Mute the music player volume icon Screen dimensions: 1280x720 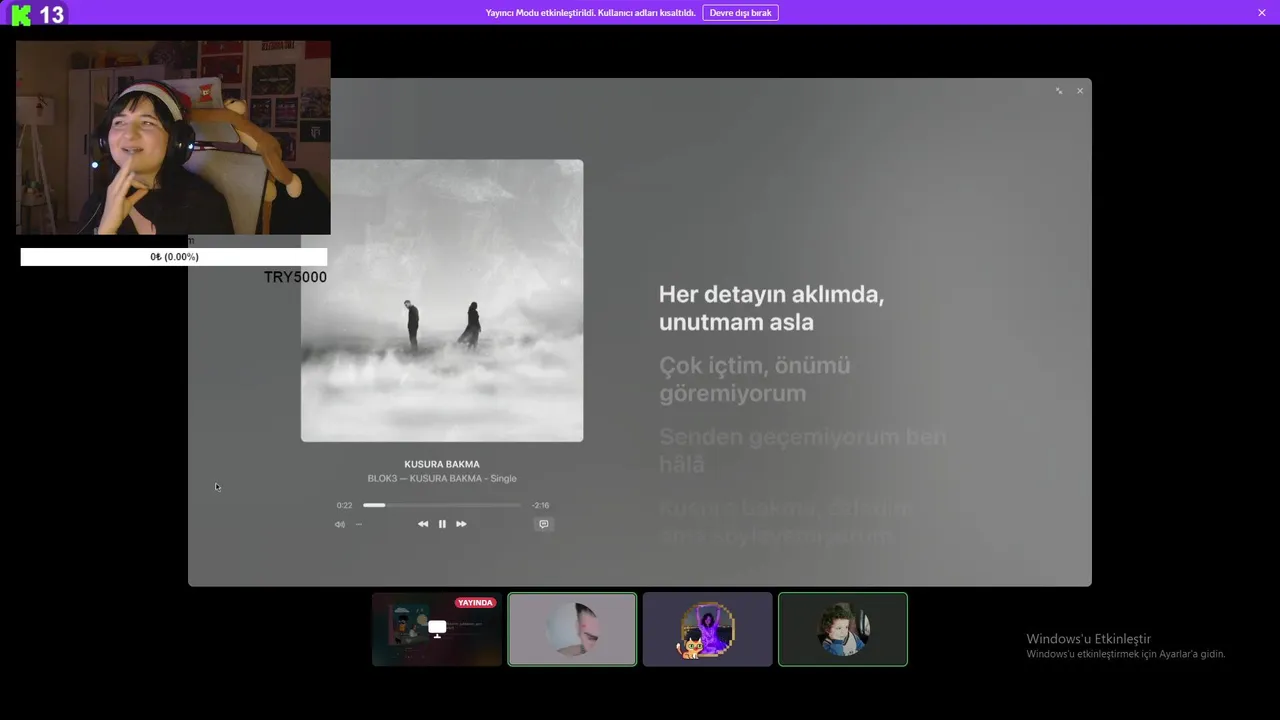[x=340, y=524]
